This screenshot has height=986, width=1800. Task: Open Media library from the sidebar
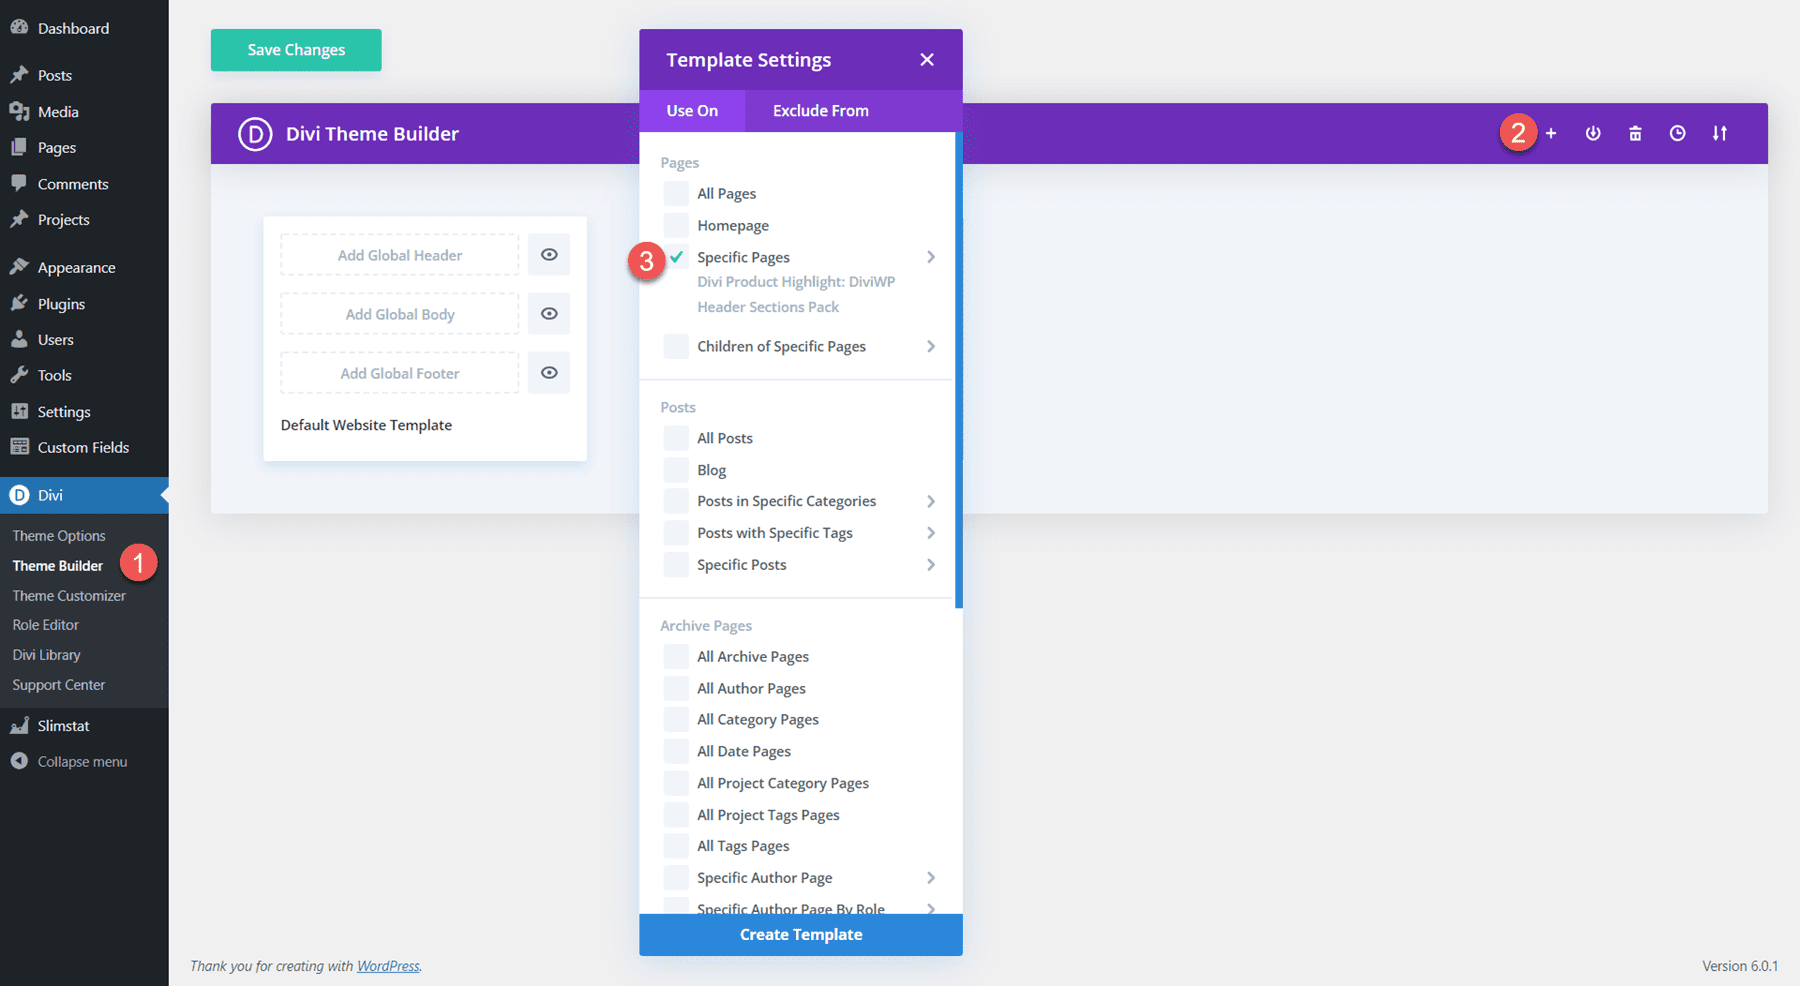coord(55,111)
